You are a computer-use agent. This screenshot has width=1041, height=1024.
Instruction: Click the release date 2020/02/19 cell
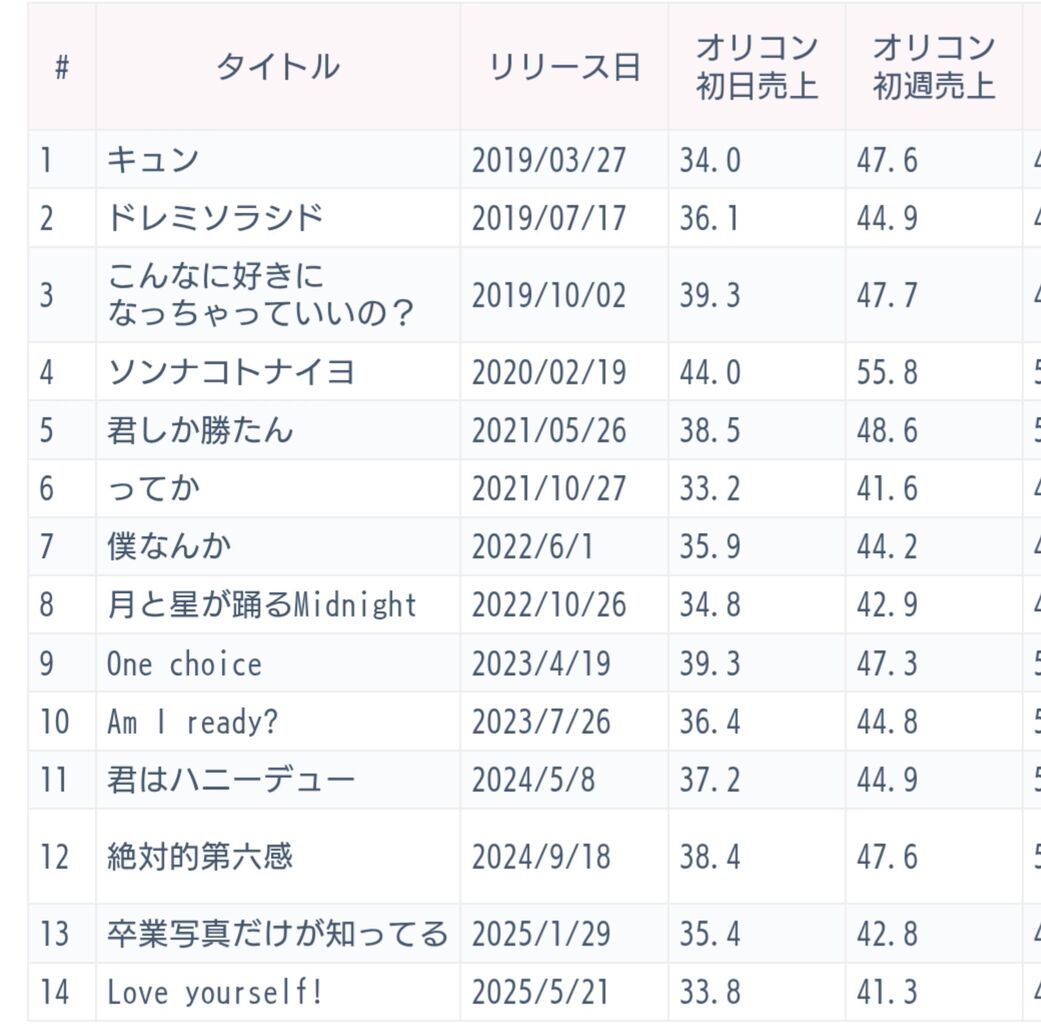(x=564, y=371)
